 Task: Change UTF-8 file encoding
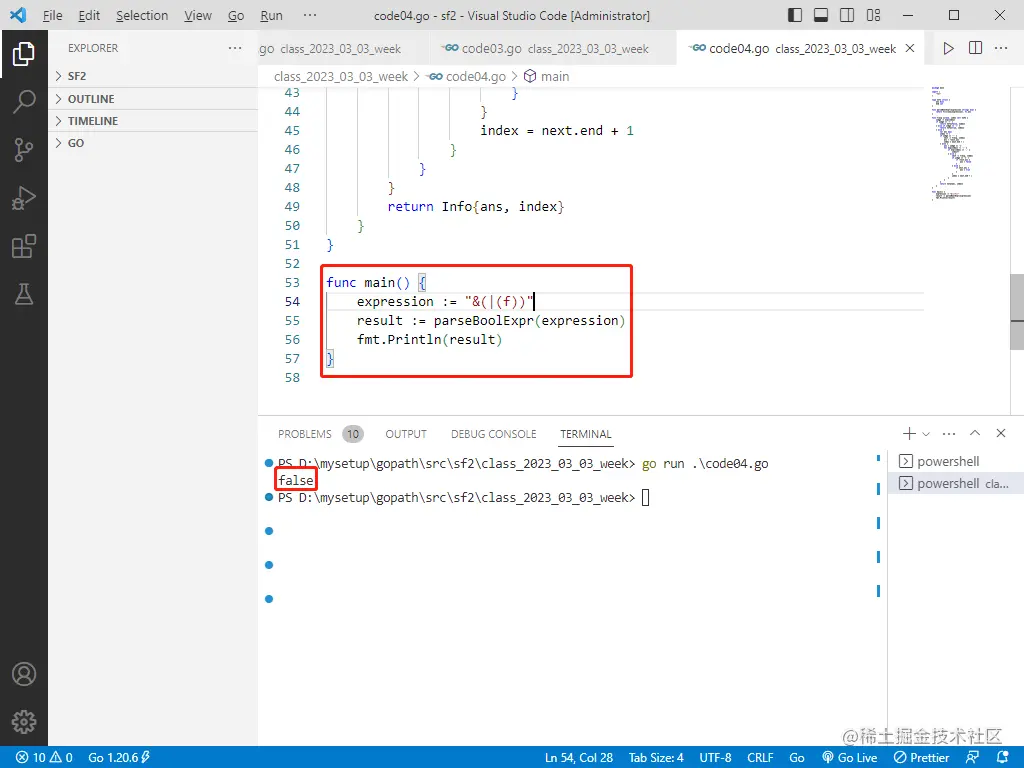(715, 758)
